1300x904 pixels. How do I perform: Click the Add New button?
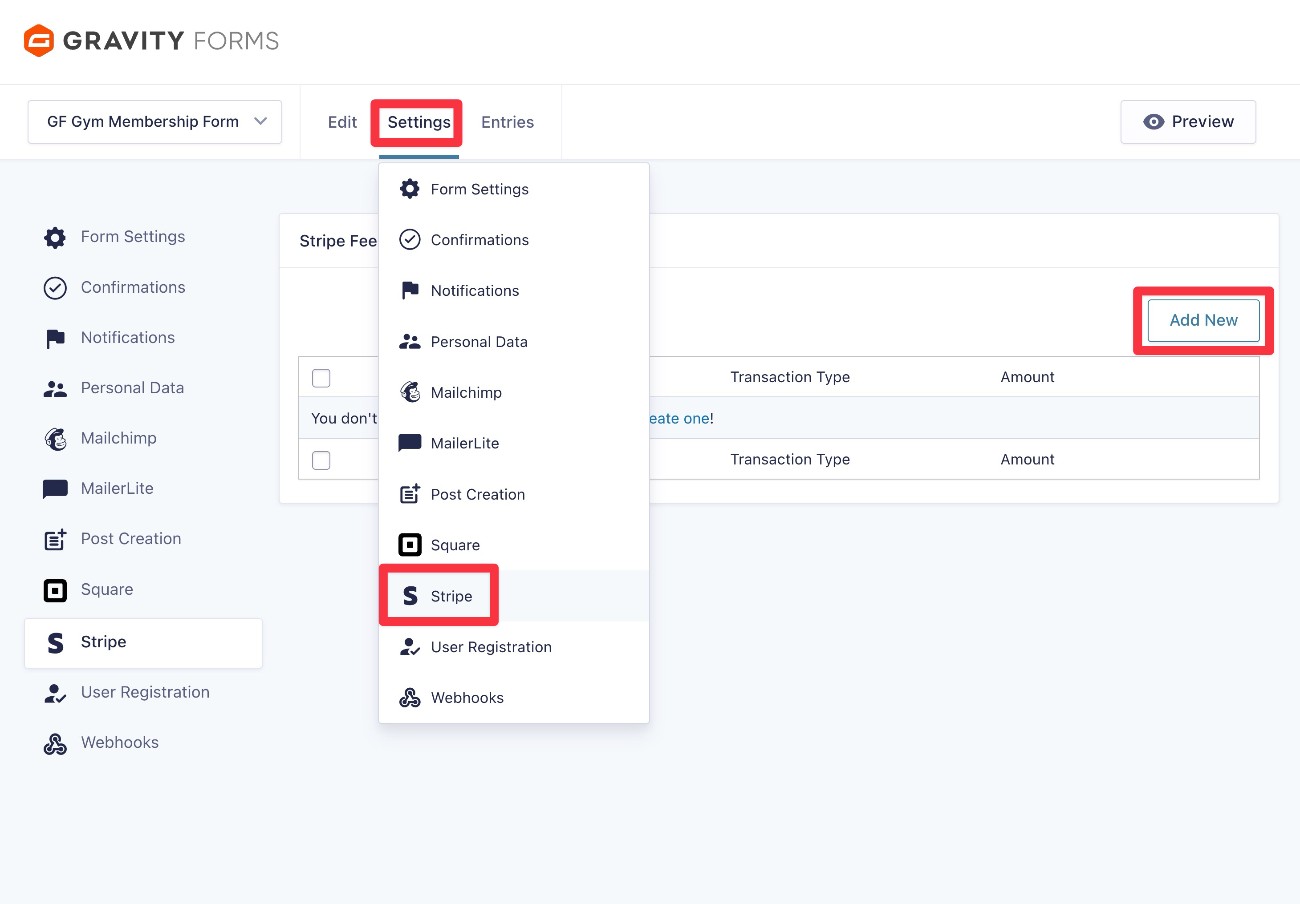click(x=1202, y=320)
